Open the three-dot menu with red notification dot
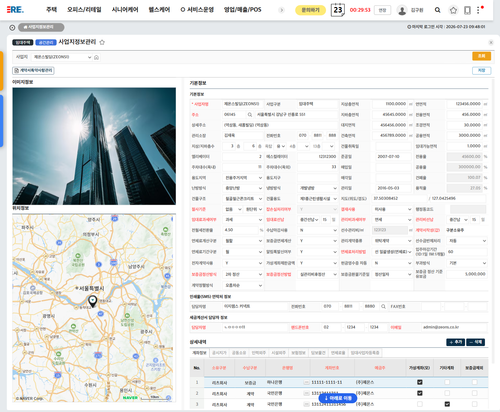Viewport: 500px width, 412px height. (479, 10)
